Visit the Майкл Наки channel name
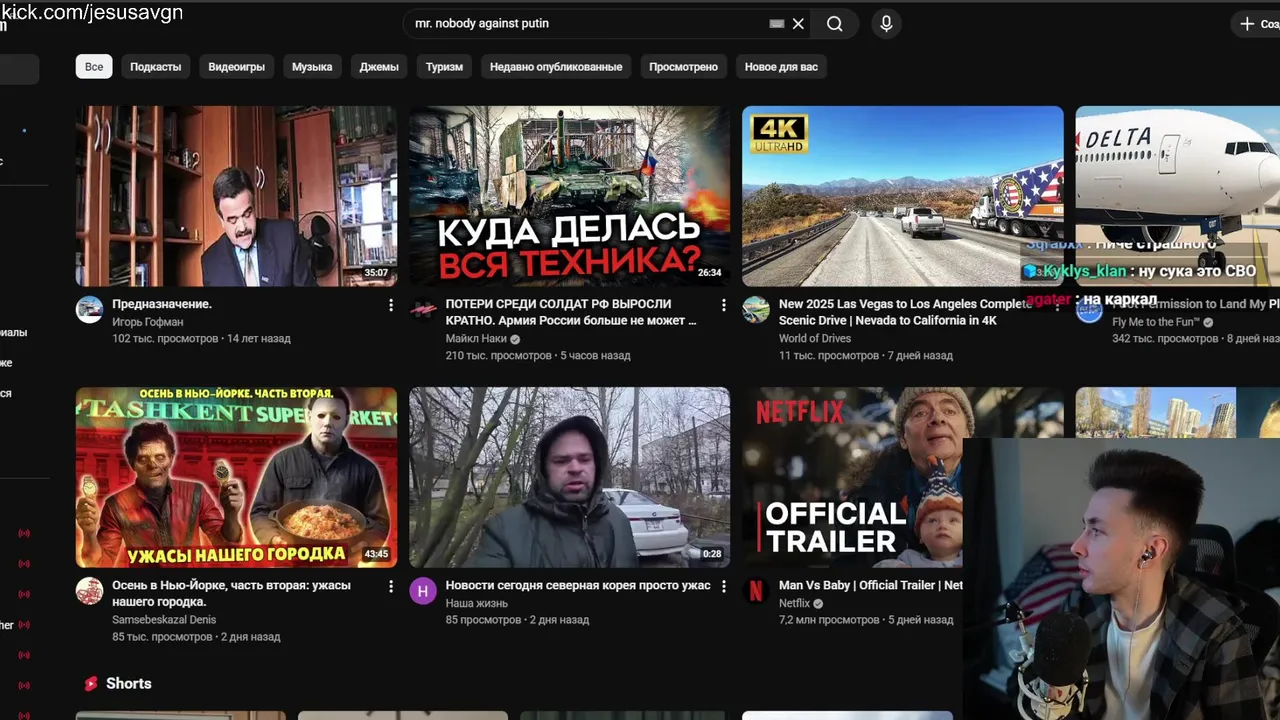 pyautogui.click(x=476, y=339)
